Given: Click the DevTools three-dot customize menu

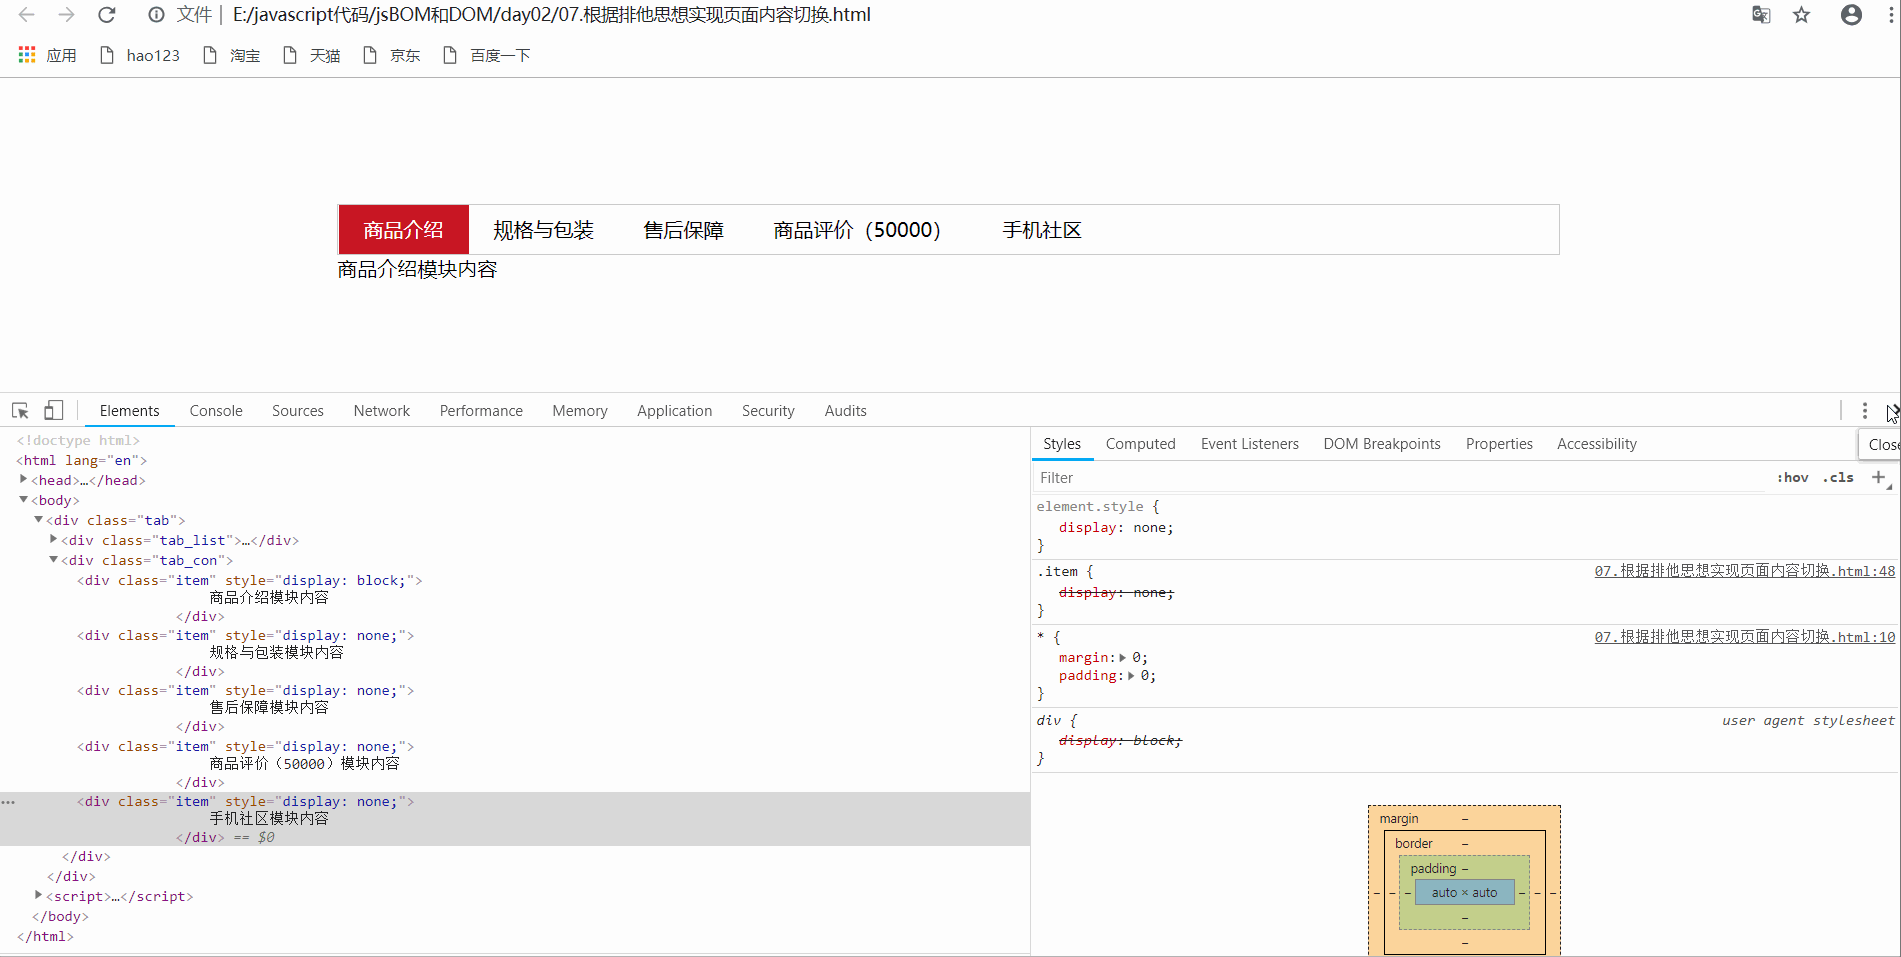Looking at the screenshot, I should click(x=1863, y=410).
